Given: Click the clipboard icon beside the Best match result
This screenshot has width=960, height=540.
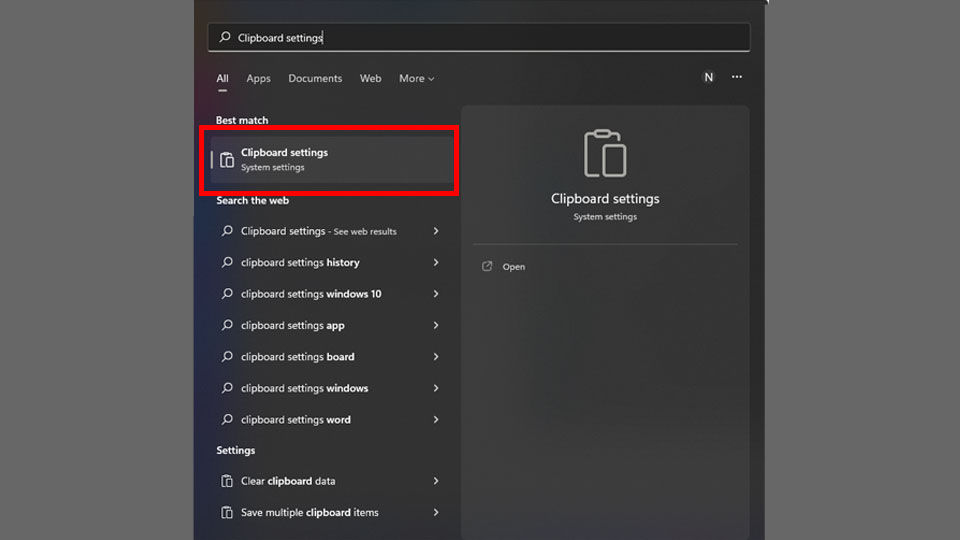Looking at the screenshot, I should [227, 160].
